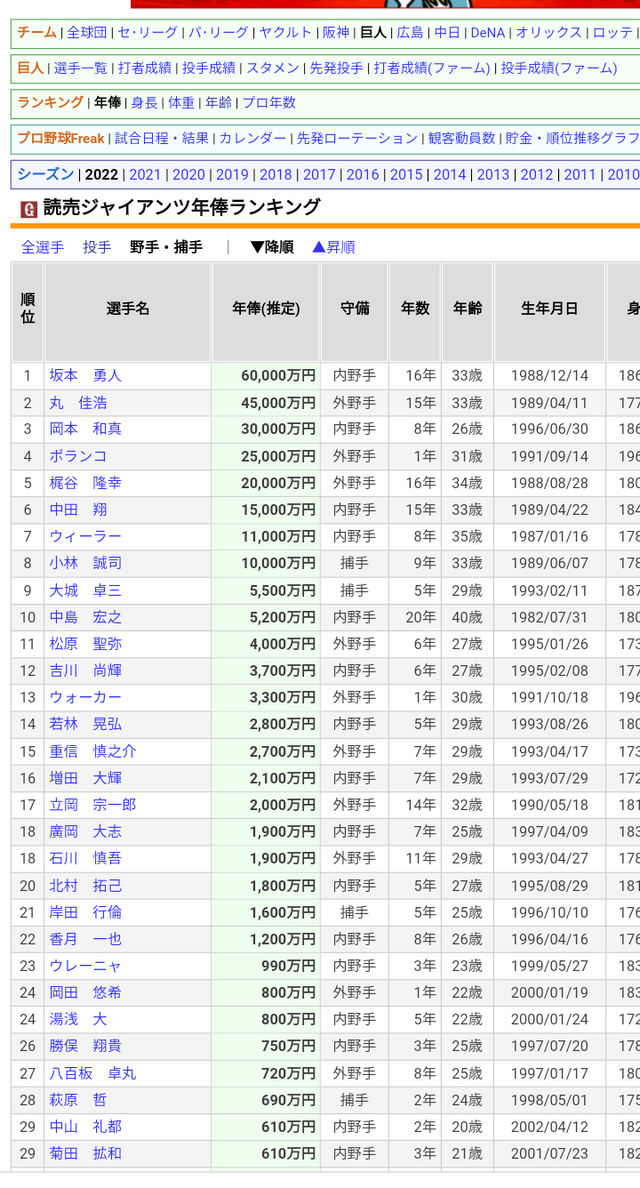Open 観客動員数 attendance page

coord(462,139)
